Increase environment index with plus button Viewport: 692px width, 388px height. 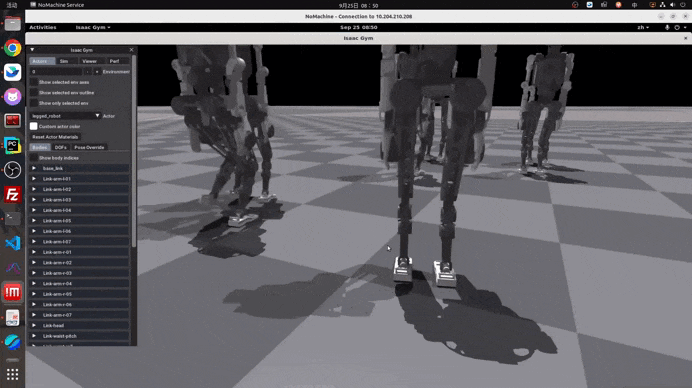pos(97,72)
